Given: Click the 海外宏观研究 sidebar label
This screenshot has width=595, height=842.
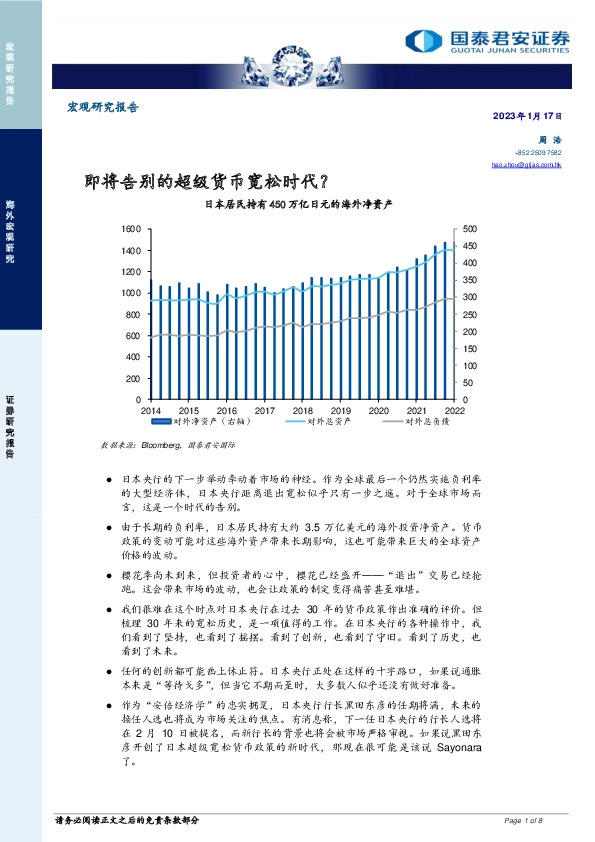Looking at the screenshot, I should tap(10, 231).
